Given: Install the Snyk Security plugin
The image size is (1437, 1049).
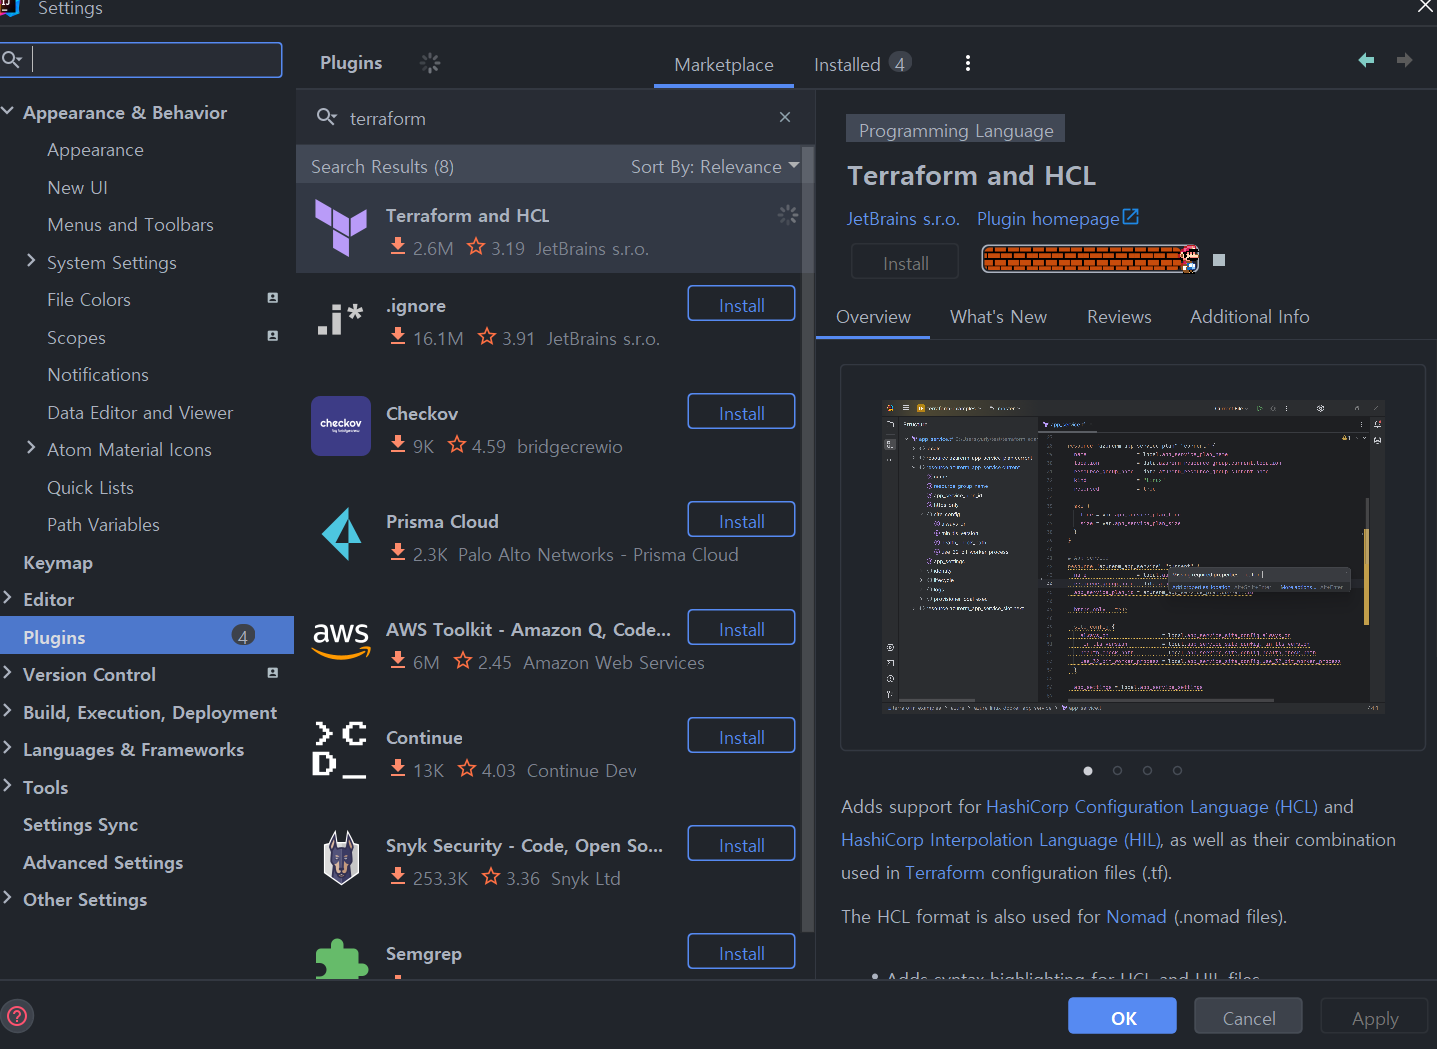Looking at the screenshot, I should [741, 844].
